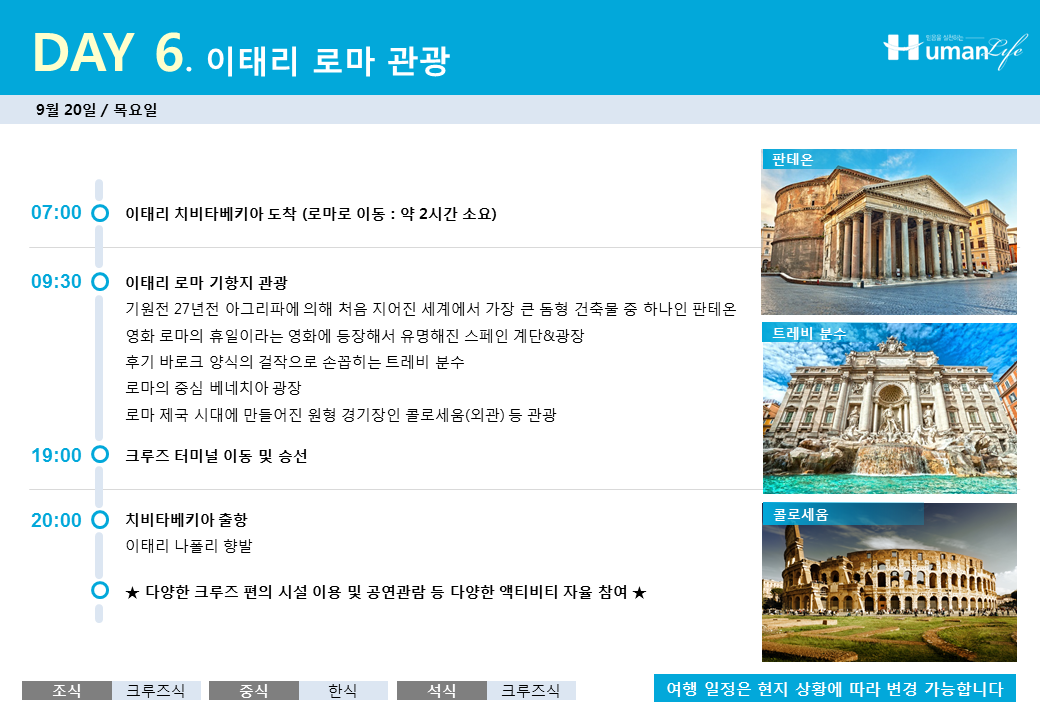1040x720 pixels.
Task: Click 이태리 로마 기항지 관광 heading
Action: (206, 283)
